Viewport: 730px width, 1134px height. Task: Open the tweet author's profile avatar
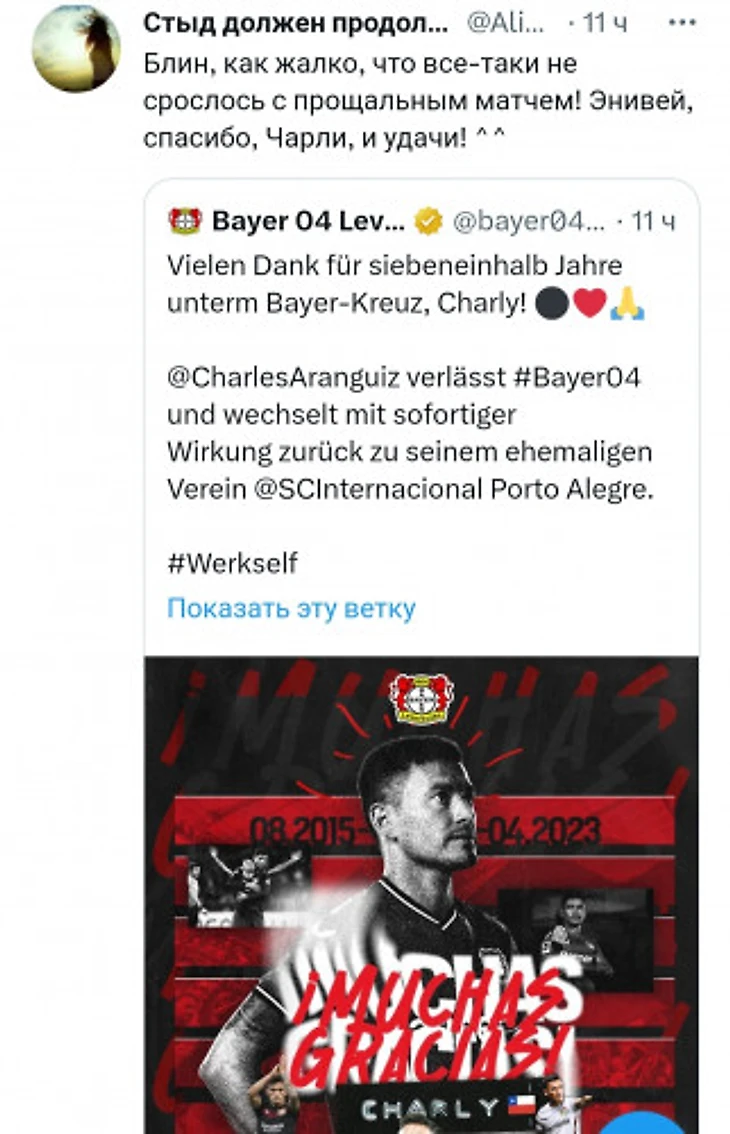pos(76,48)
